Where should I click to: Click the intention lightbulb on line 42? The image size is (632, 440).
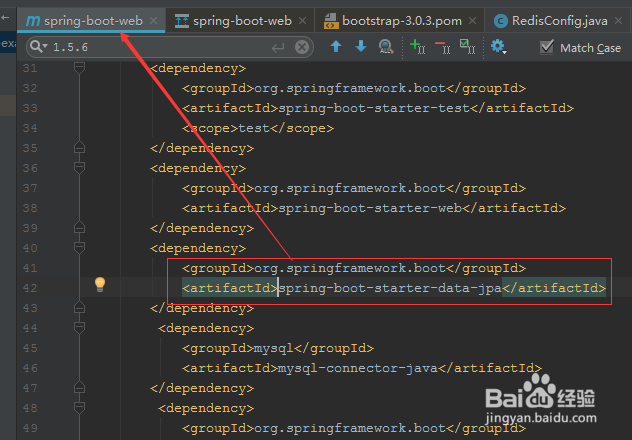click(100, 284)
